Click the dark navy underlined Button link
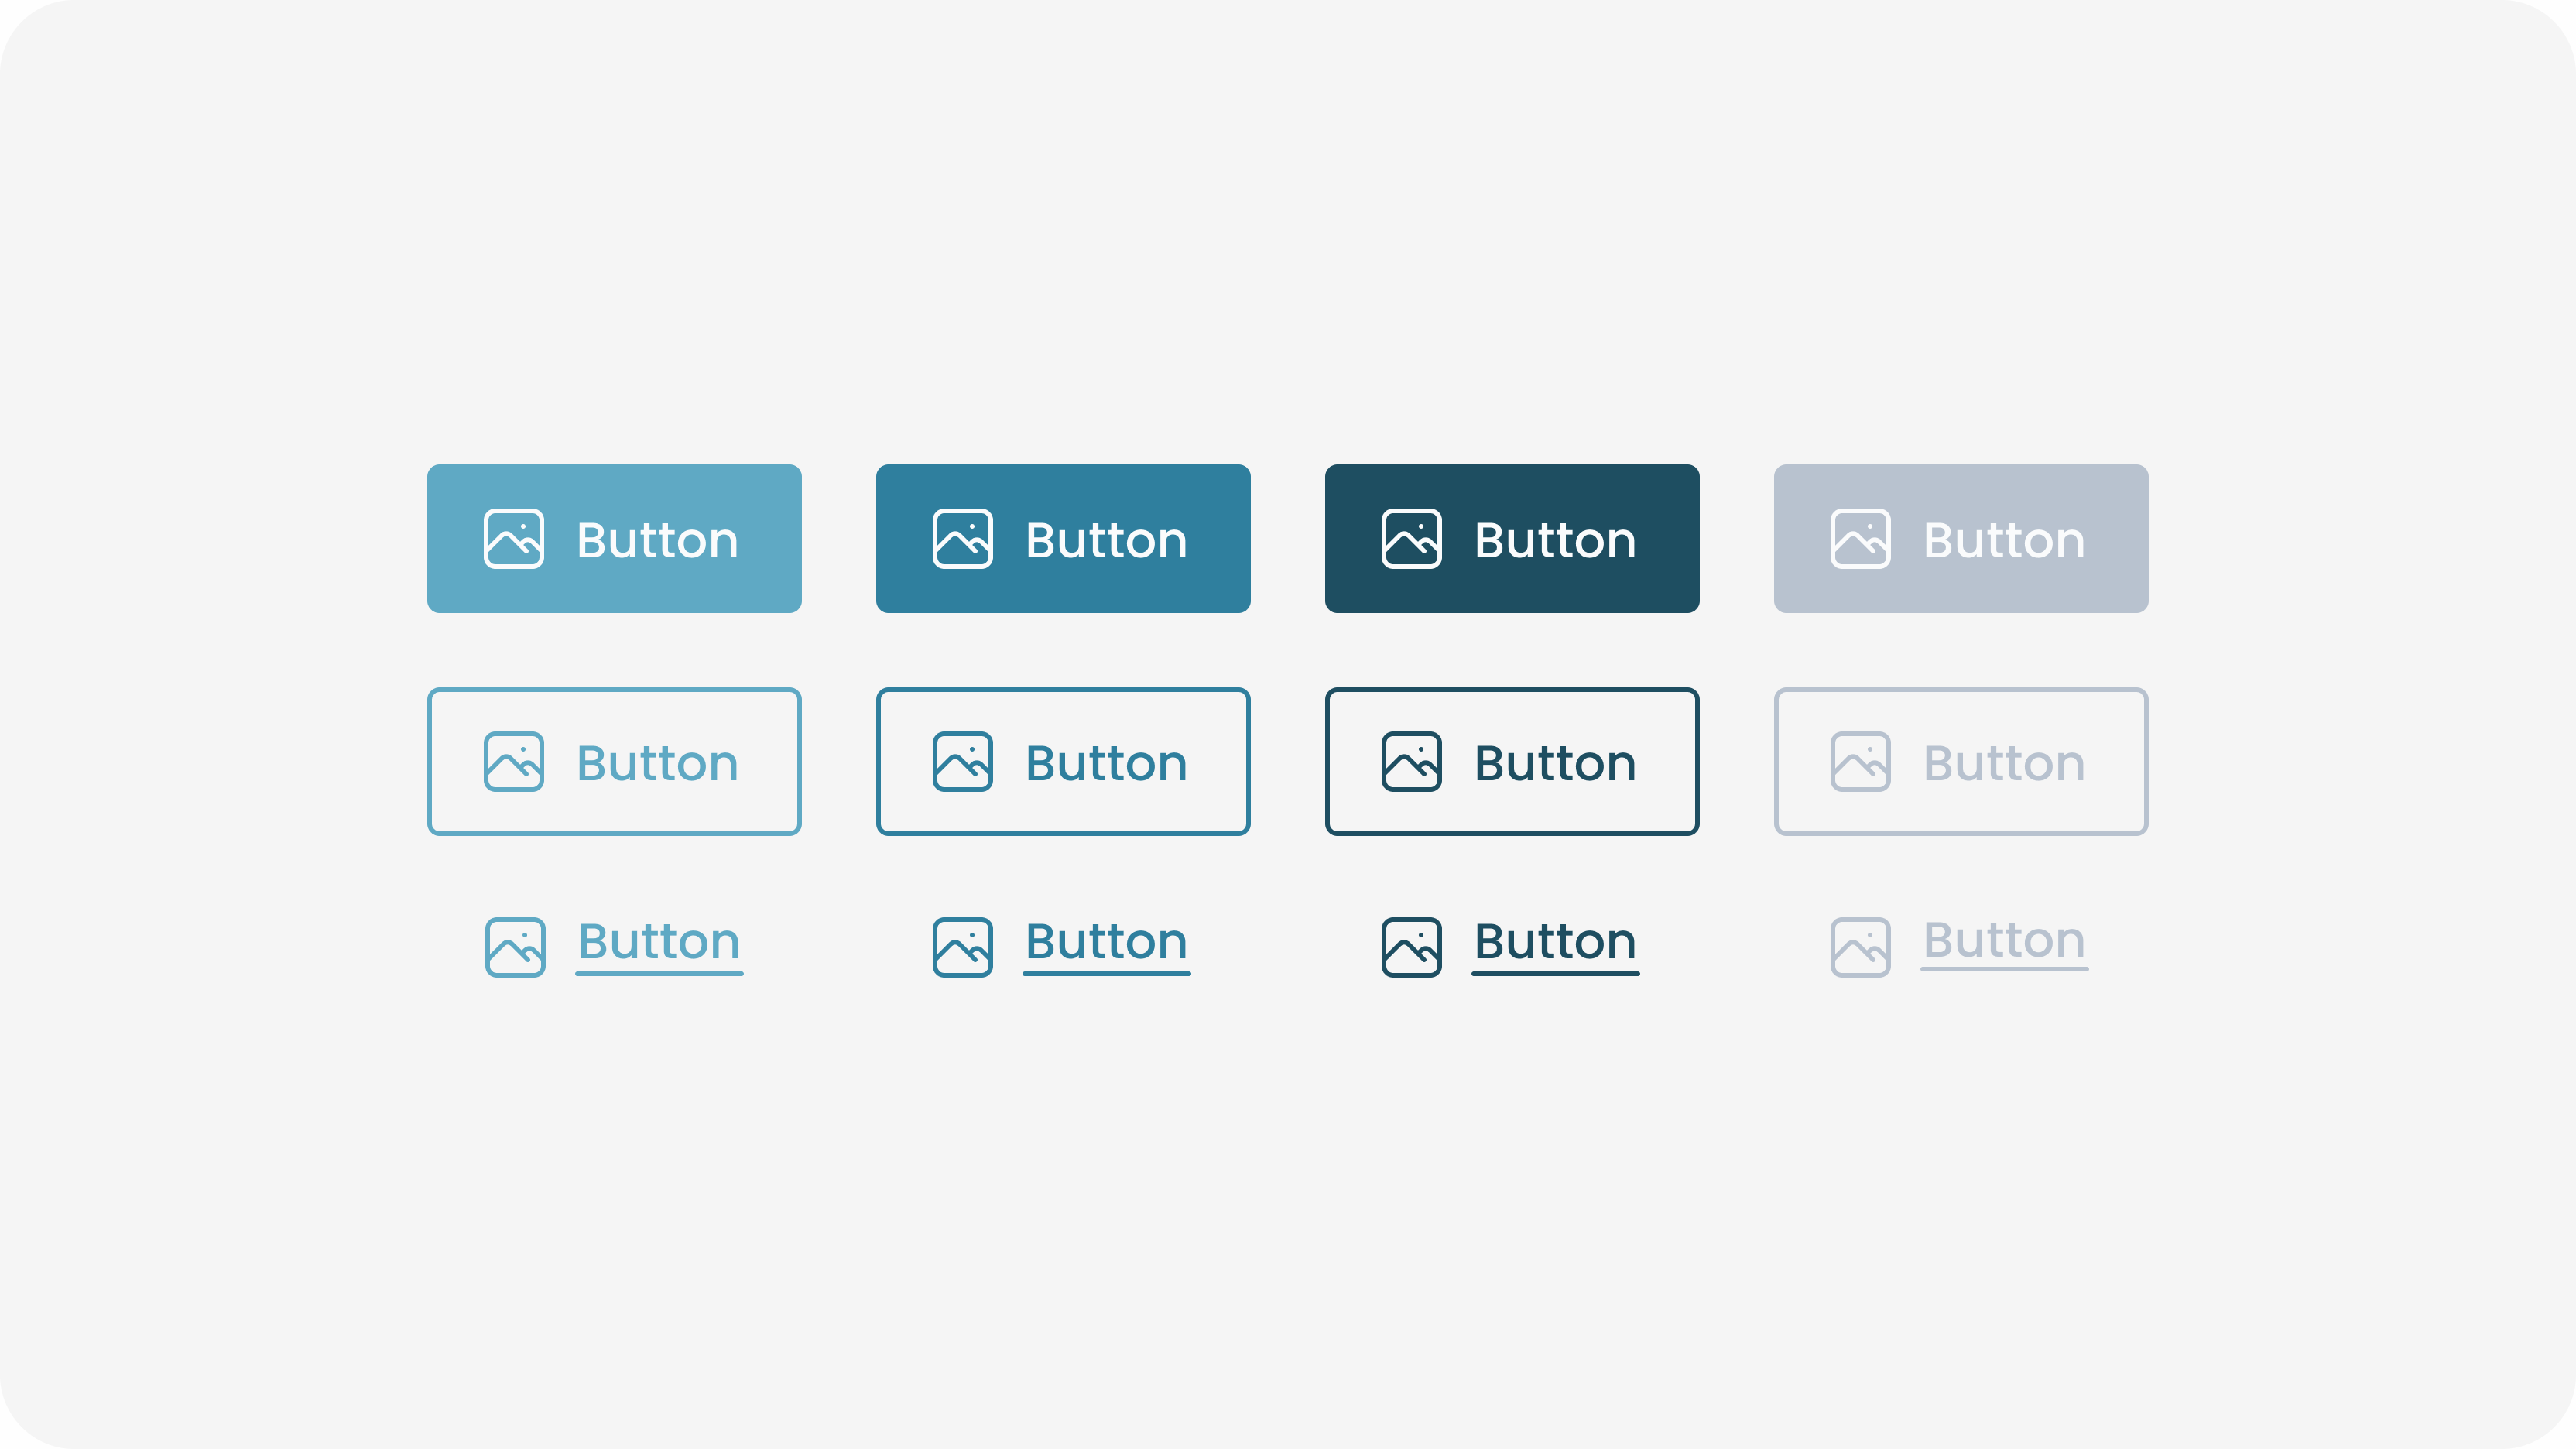 1556,945
